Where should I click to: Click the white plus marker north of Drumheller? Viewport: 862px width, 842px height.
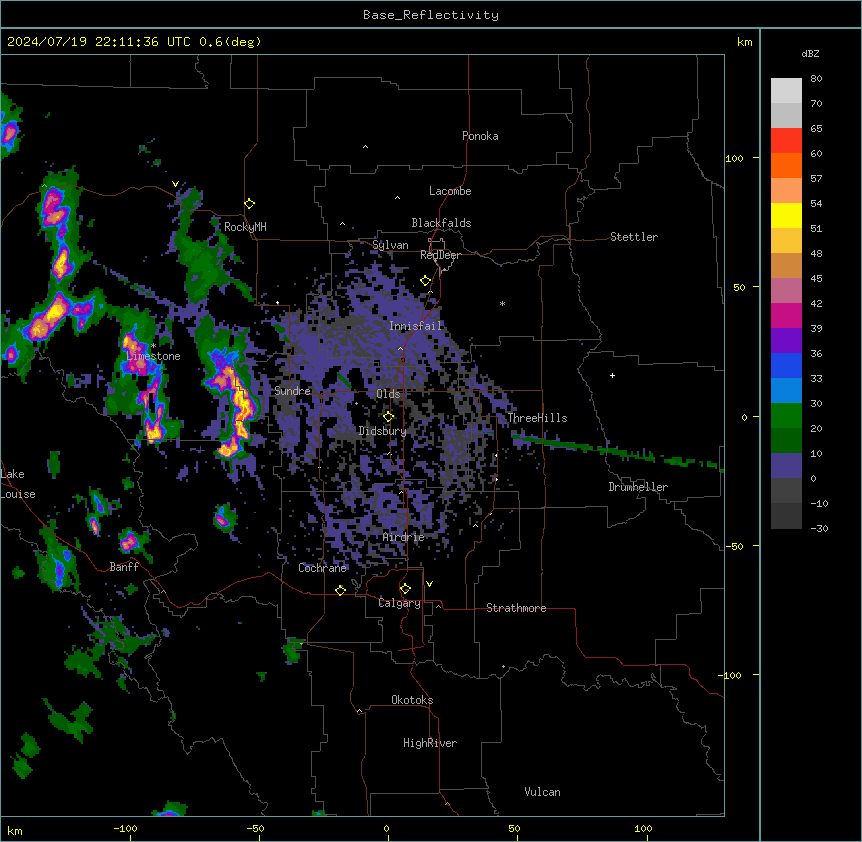pos(612,375)
